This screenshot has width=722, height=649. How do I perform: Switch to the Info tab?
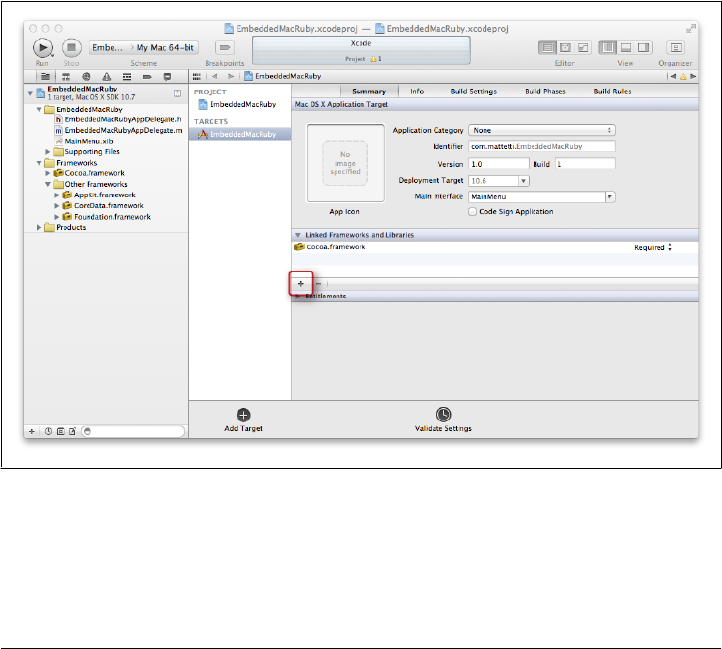(417, 91)
